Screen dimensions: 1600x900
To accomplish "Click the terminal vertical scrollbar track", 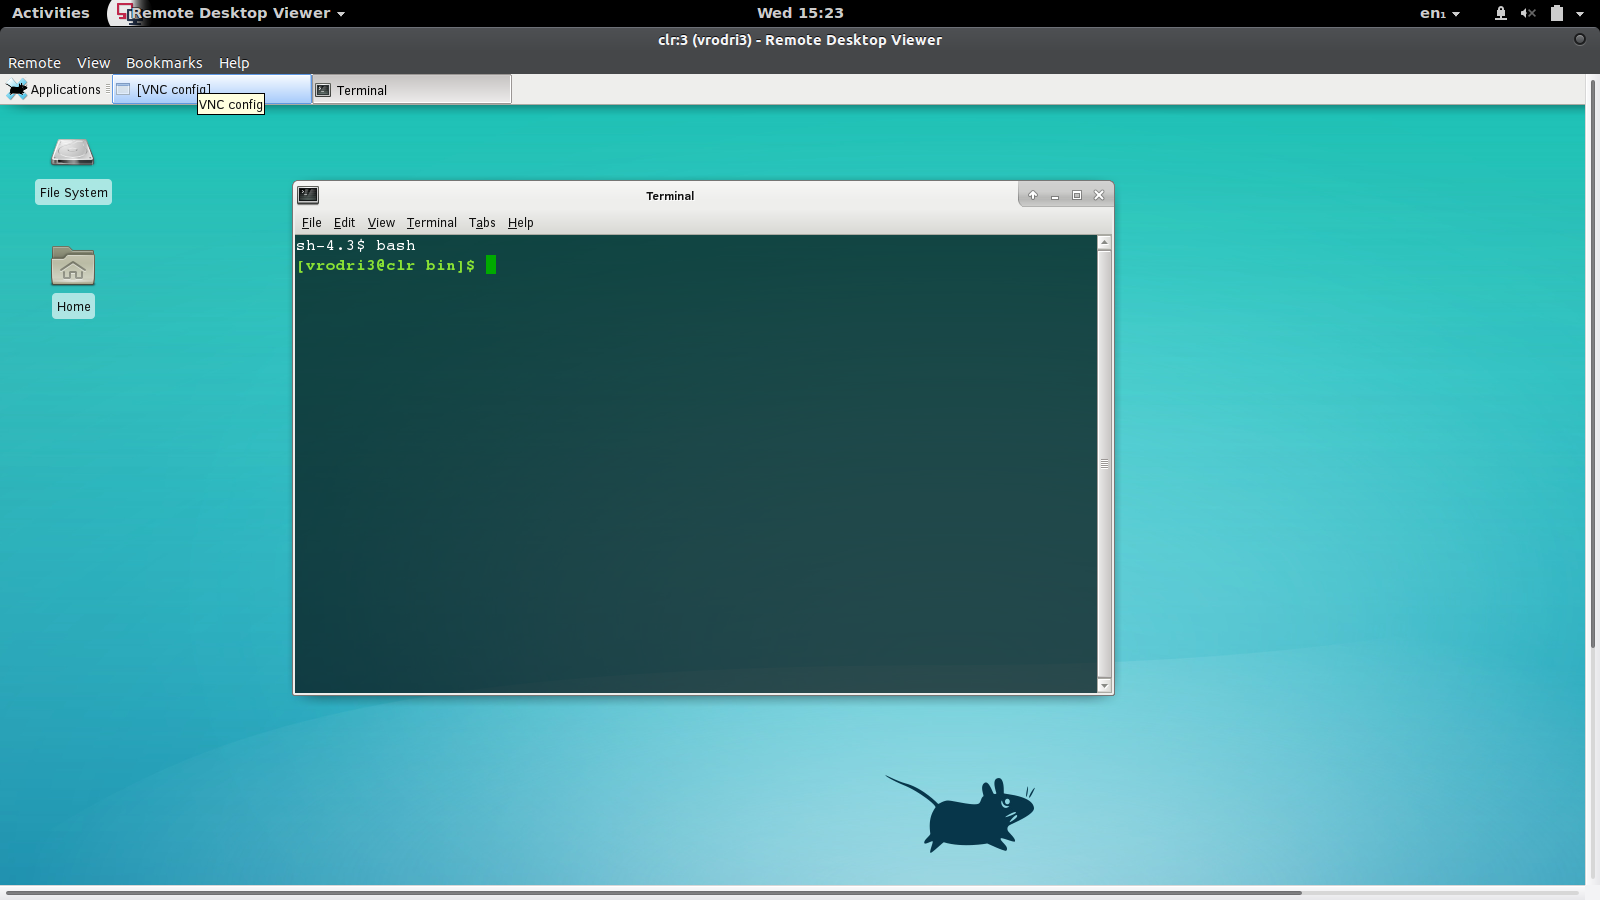I will click(1104, 464).
